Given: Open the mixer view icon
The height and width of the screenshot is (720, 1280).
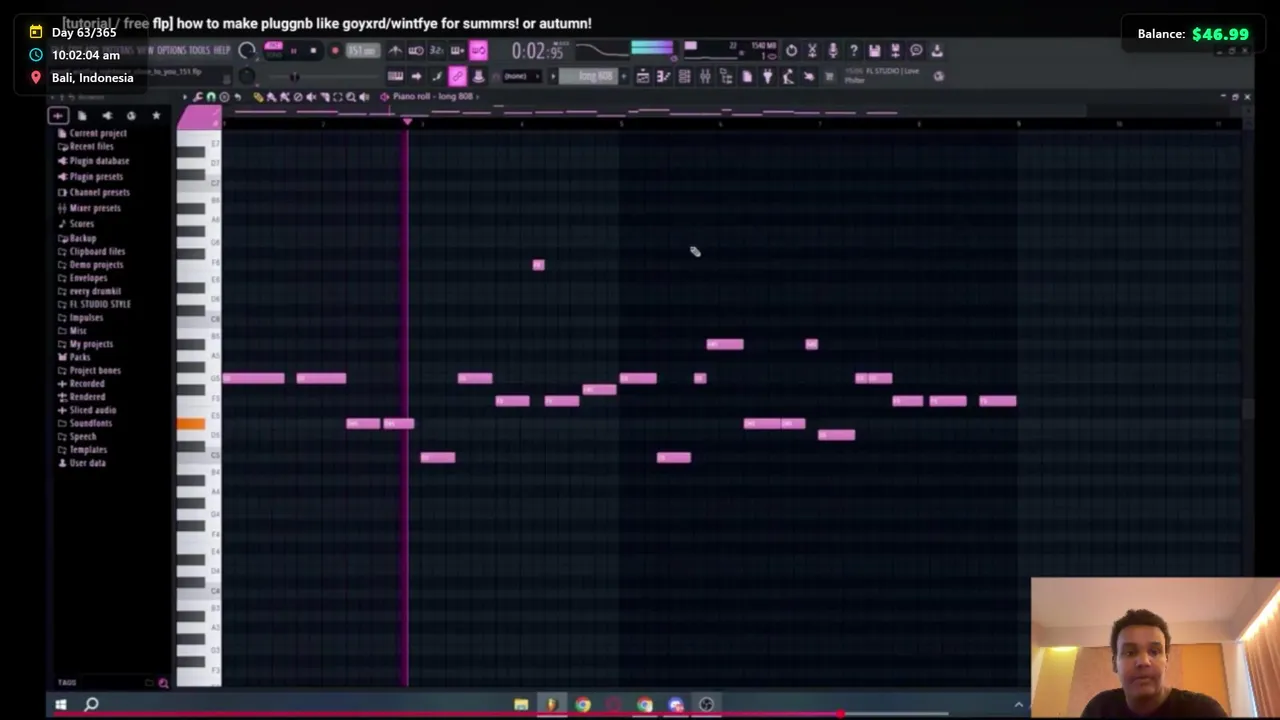Looking at the screenshot, I should point(704,76).
